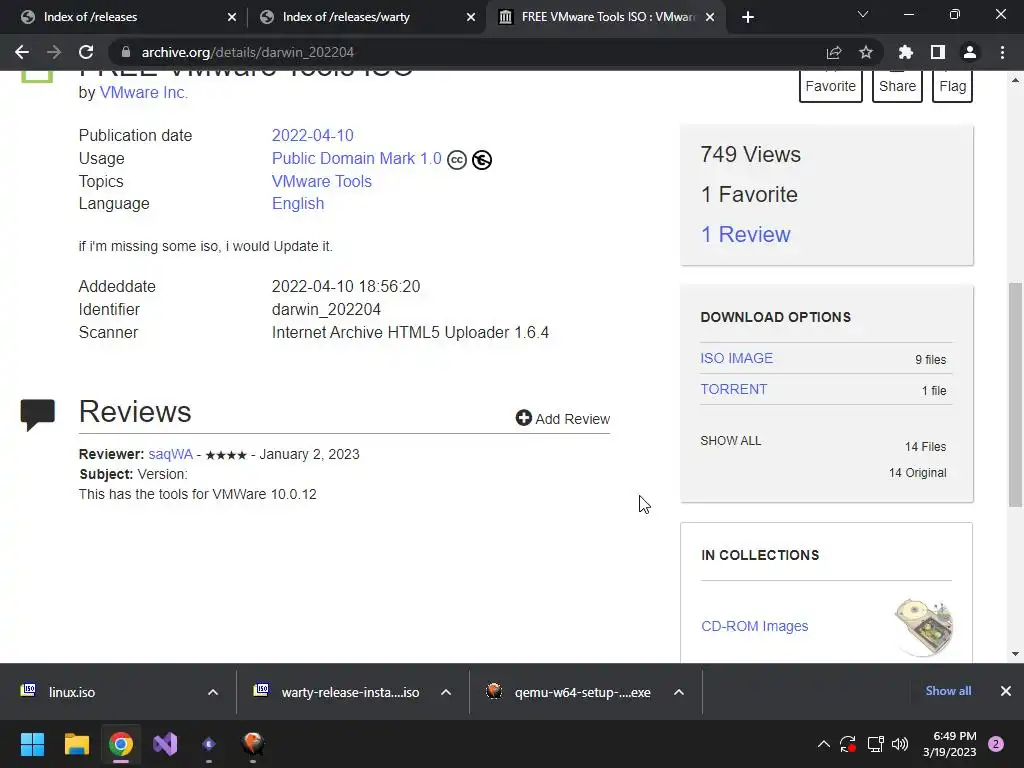The image size is (1024, 768).
Task: Open the CD-ROM Images collection link
Action: point(754,626)
